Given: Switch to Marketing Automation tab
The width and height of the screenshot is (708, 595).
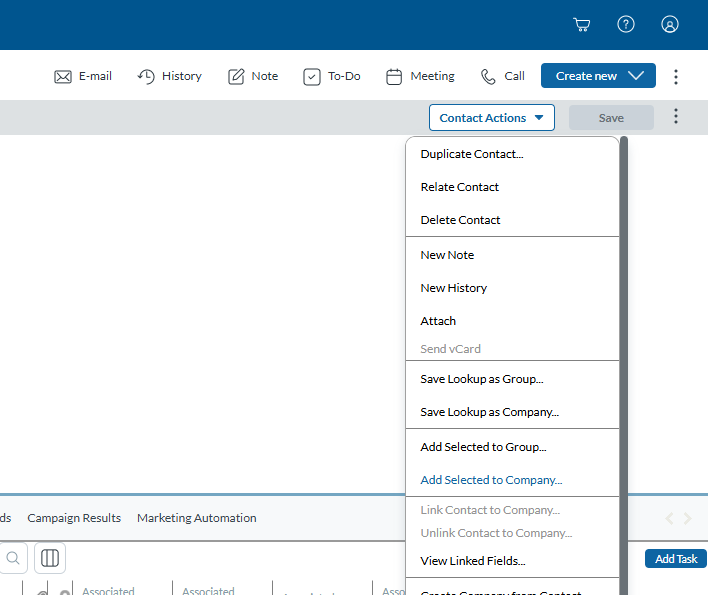Looking at the screenshot, I should coord(196,518).
